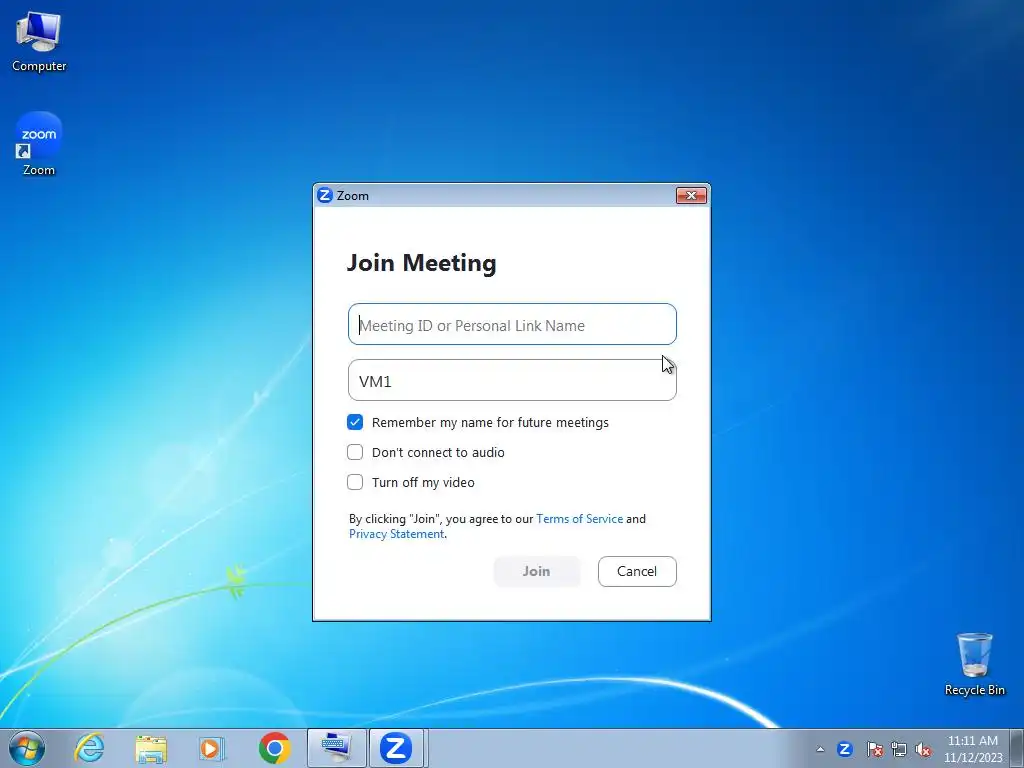Click the Action Center flag tray icon
The width and height of the screenshot is (1024, 768).
(x=874, y=749)
